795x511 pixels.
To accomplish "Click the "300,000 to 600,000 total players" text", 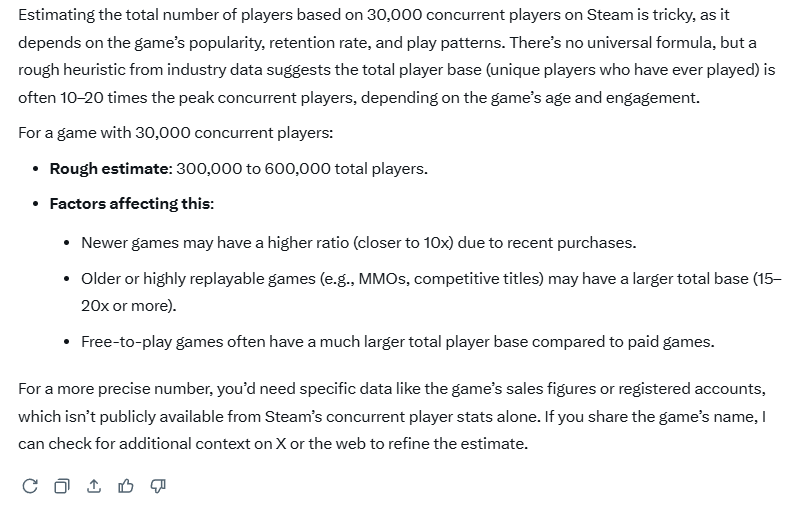I will click(x=301, y=168).
